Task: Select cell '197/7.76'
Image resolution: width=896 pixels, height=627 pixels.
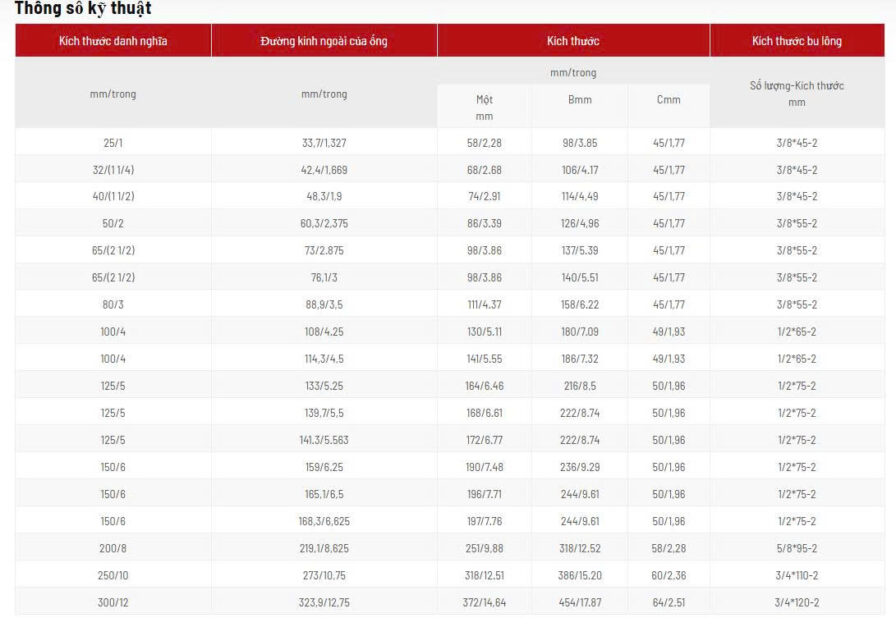Action: (x=484, y=521)
